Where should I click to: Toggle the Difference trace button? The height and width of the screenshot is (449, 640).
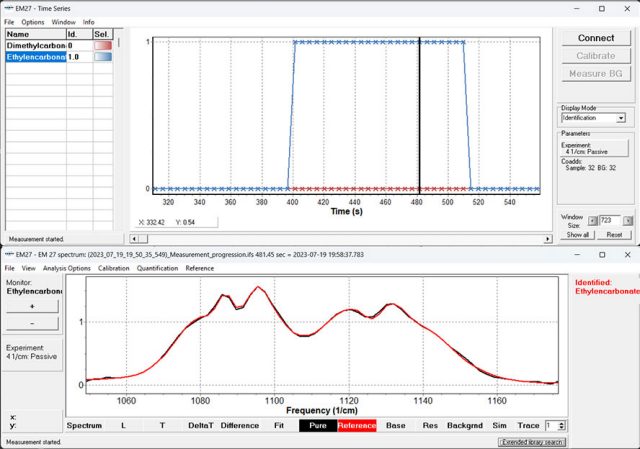240,425
